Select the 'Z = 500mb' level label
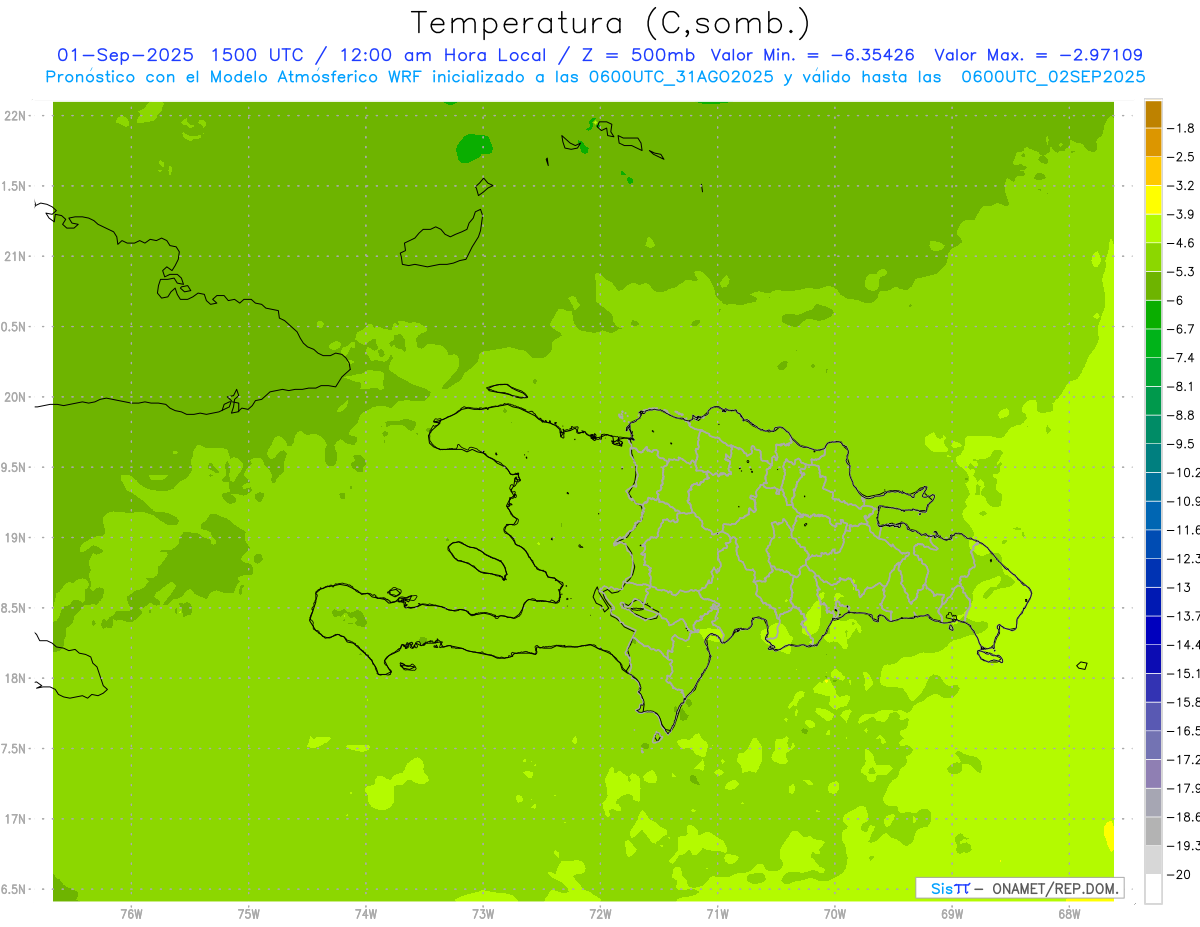The image size is (1200, 927). [637, 55]
